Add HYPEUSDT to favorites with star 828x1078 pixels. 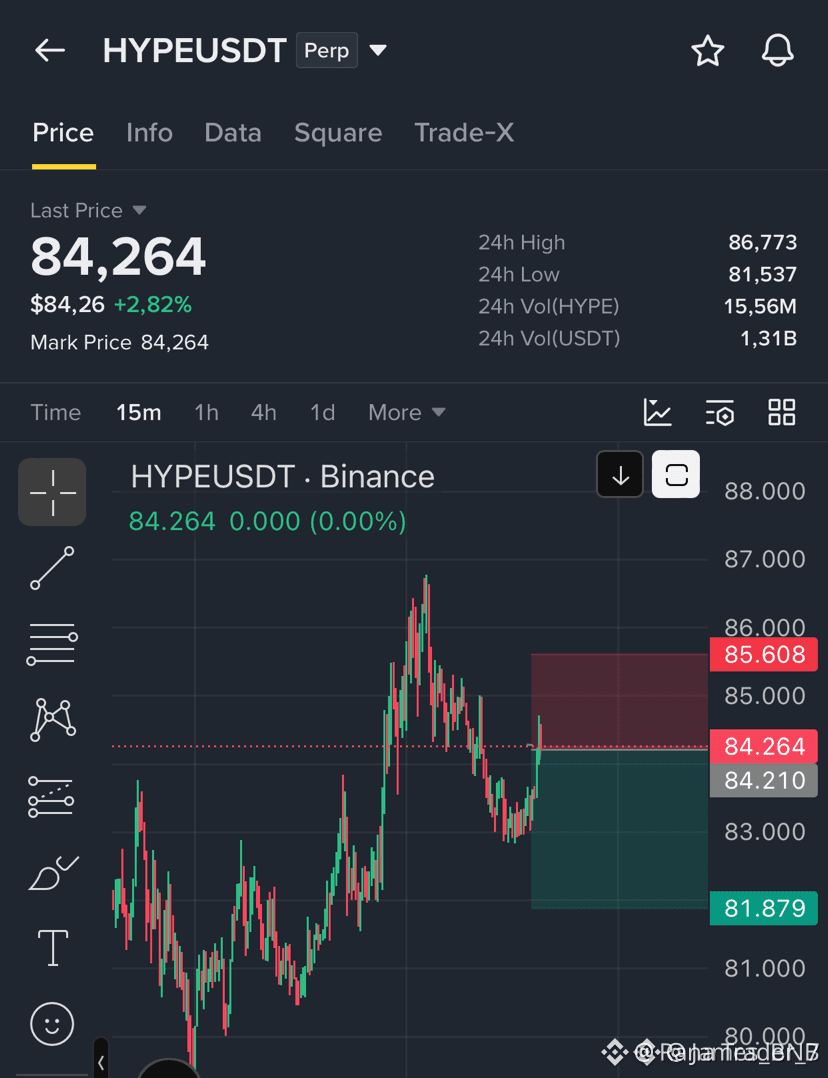707,51
